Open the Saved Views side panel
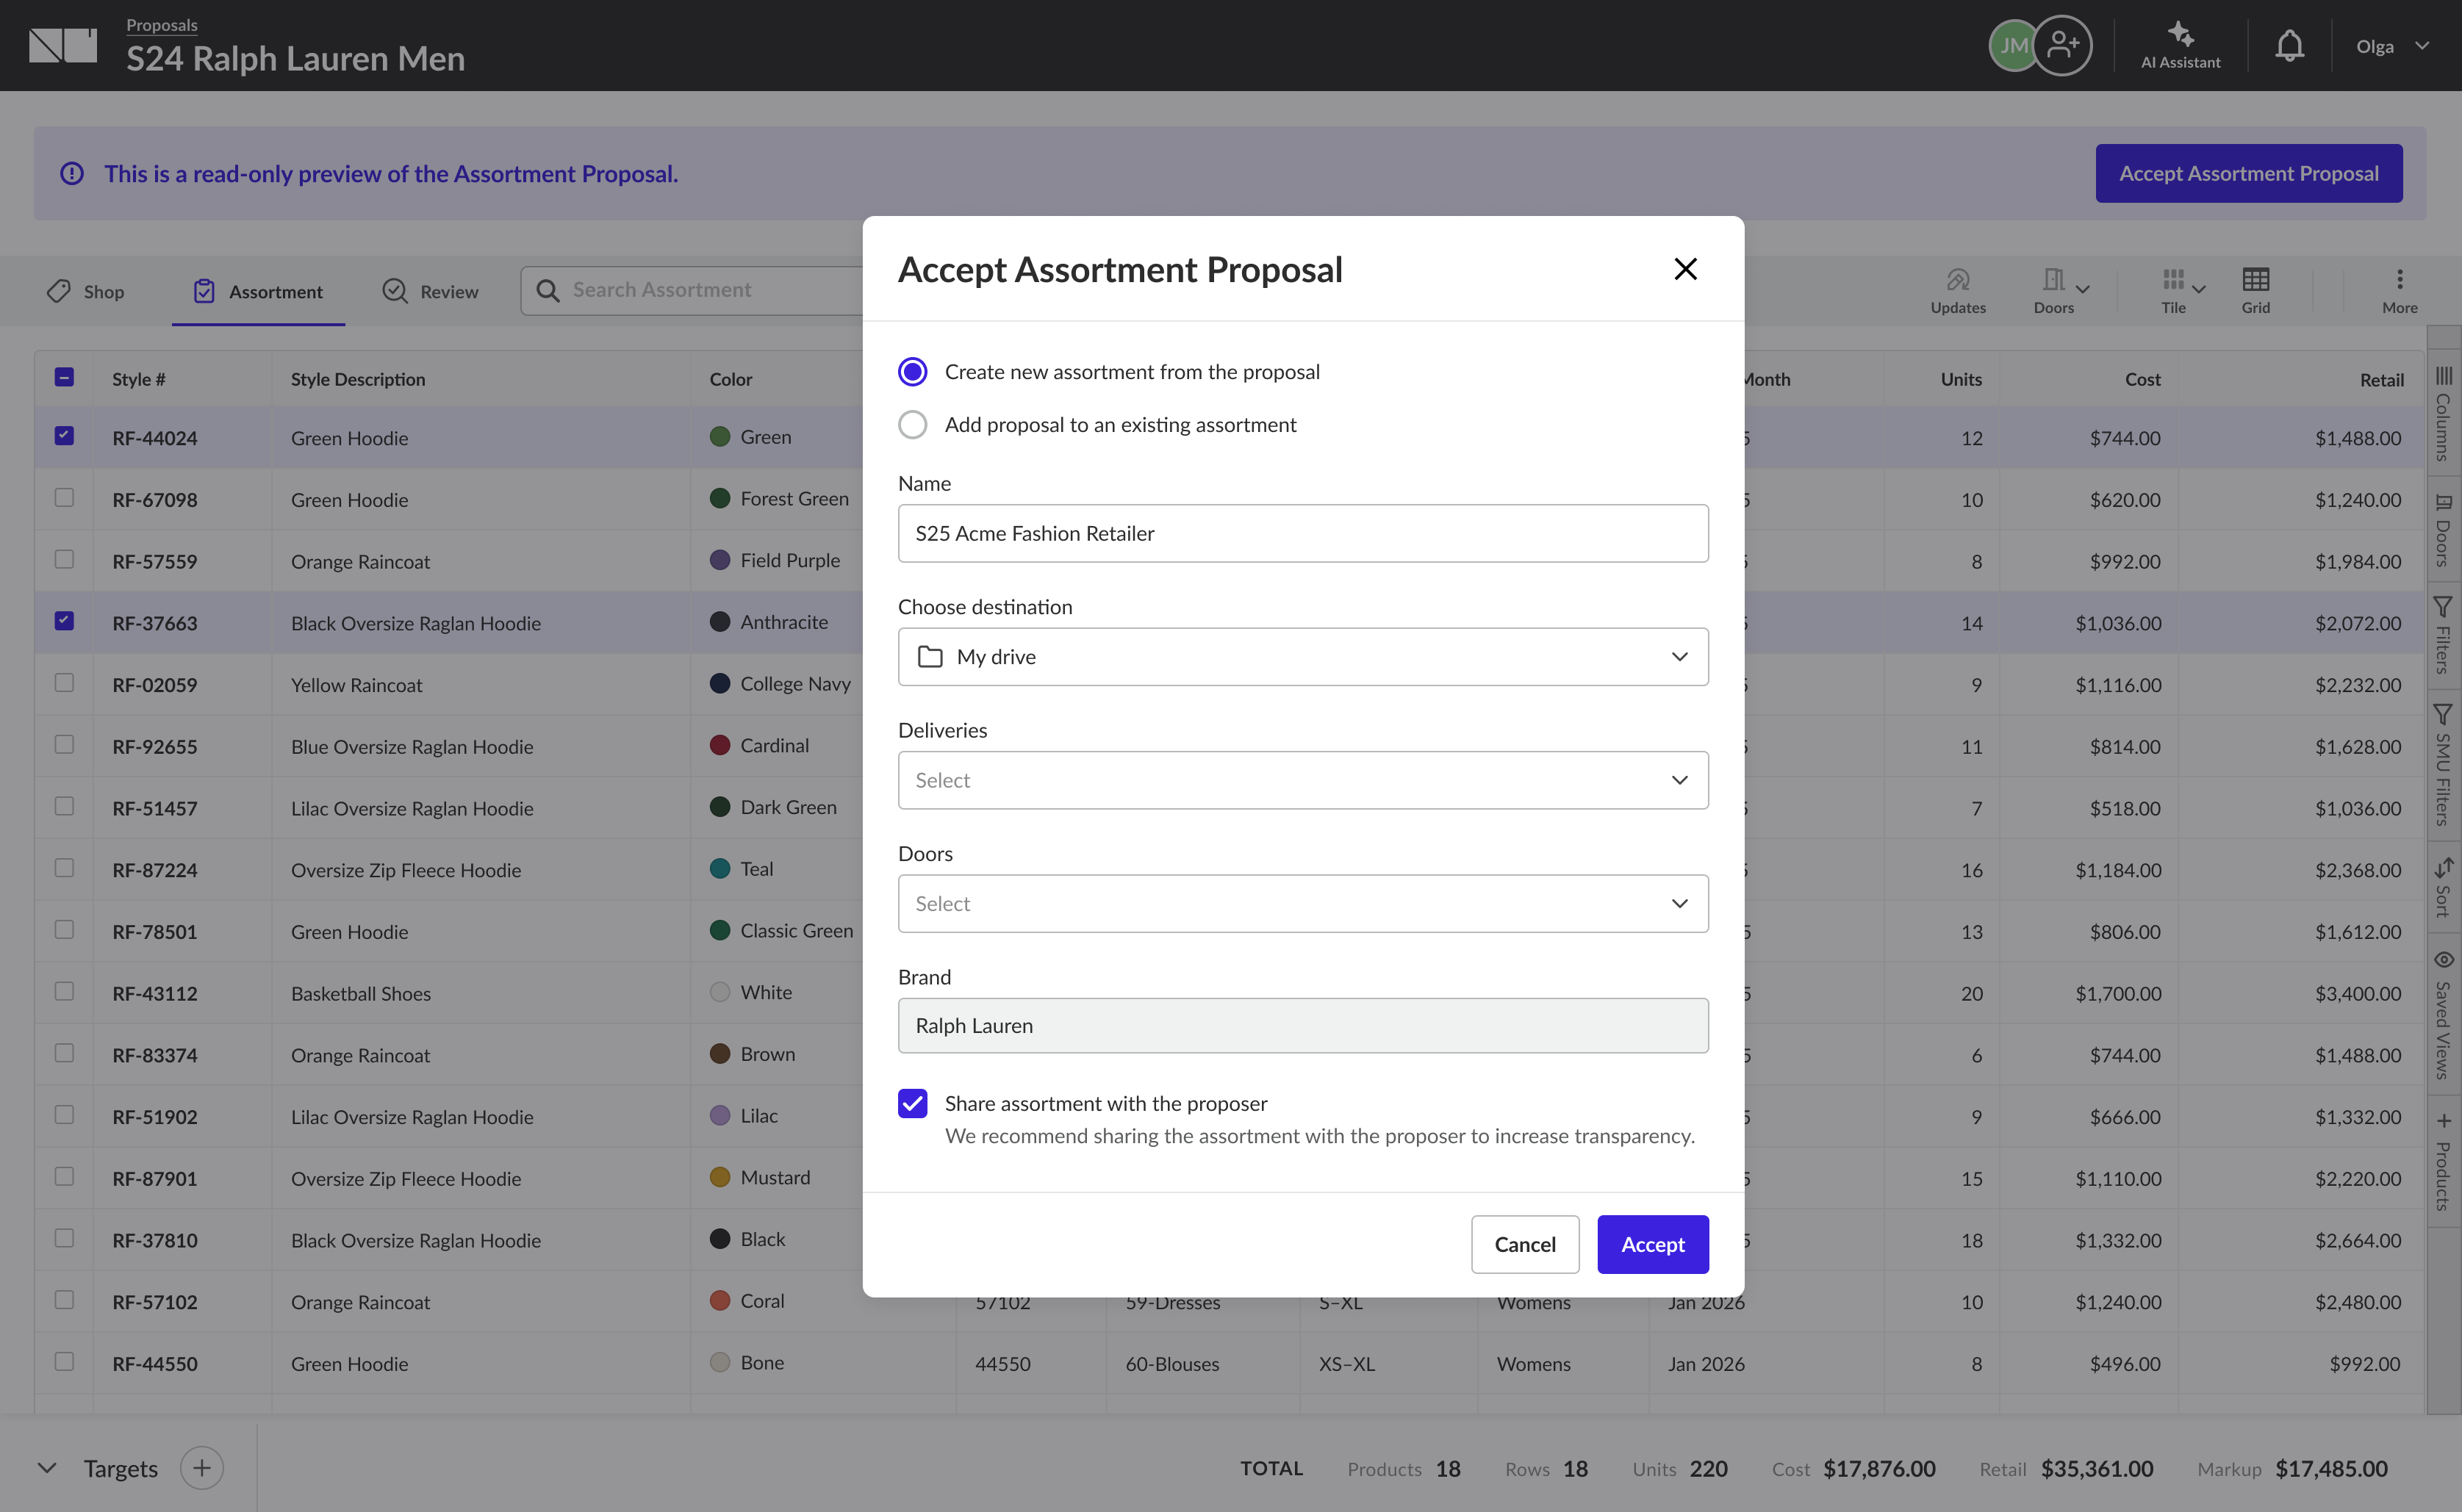Image resolution: width=2462 pixels, height=1512 pixels. (x=2443, y=1014)
